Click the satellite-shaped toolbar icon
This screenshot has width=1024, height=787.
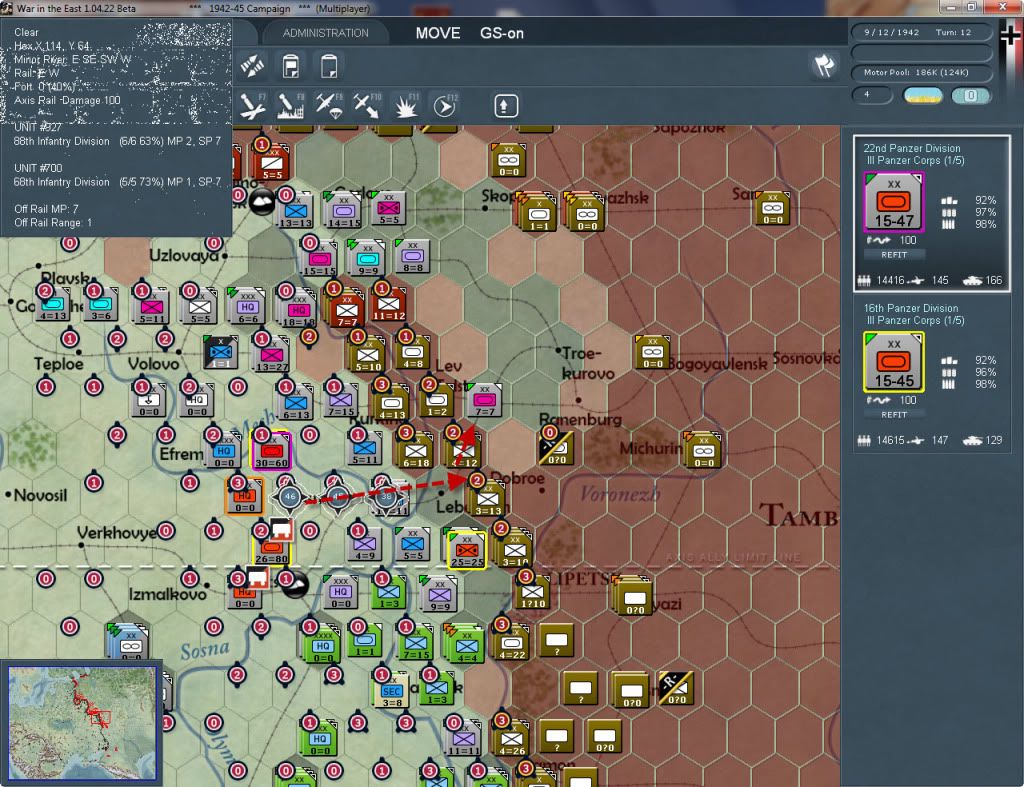[252, 65]
